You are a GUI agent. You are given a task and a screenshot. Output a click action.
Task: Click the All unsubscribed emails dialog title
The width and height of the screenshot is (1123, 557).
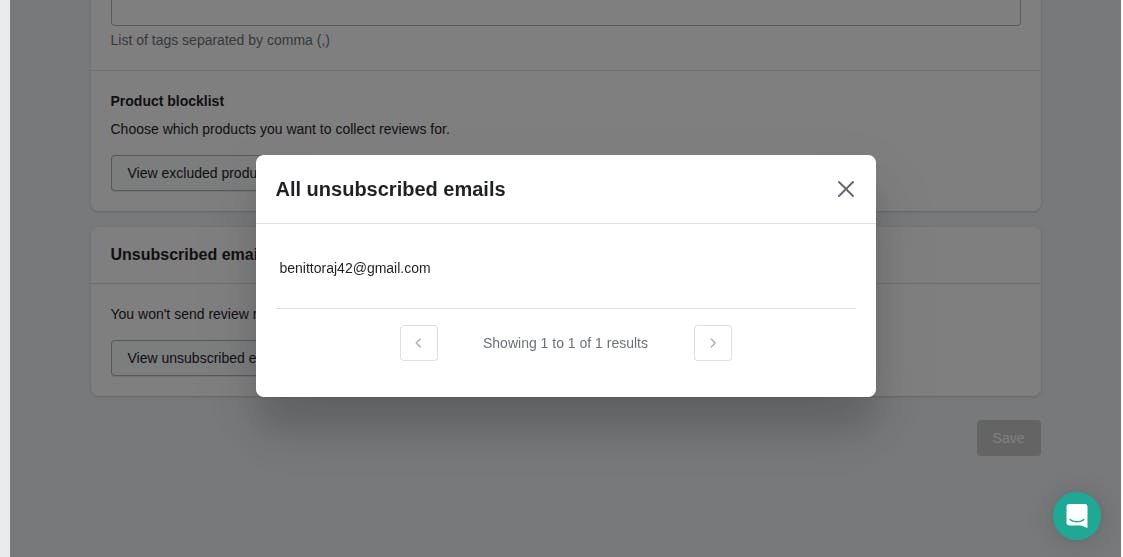pos(390,189)
